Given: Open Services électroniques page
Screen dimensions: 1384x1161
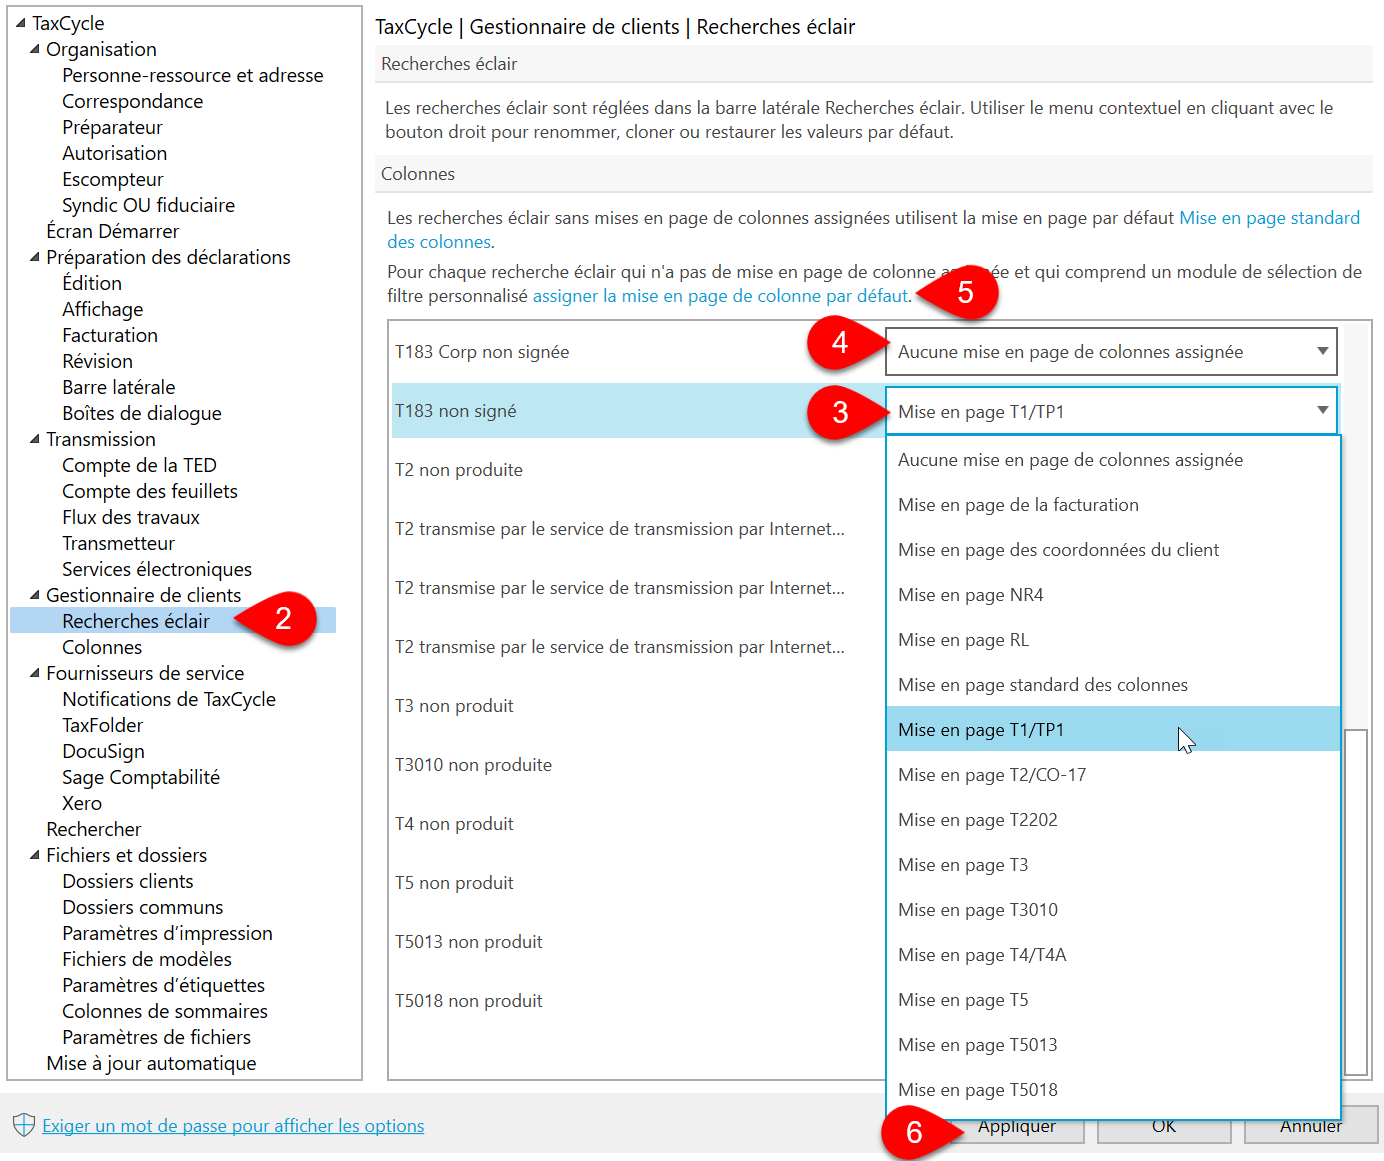Looking at the screenshot, I should coord(157,569).
